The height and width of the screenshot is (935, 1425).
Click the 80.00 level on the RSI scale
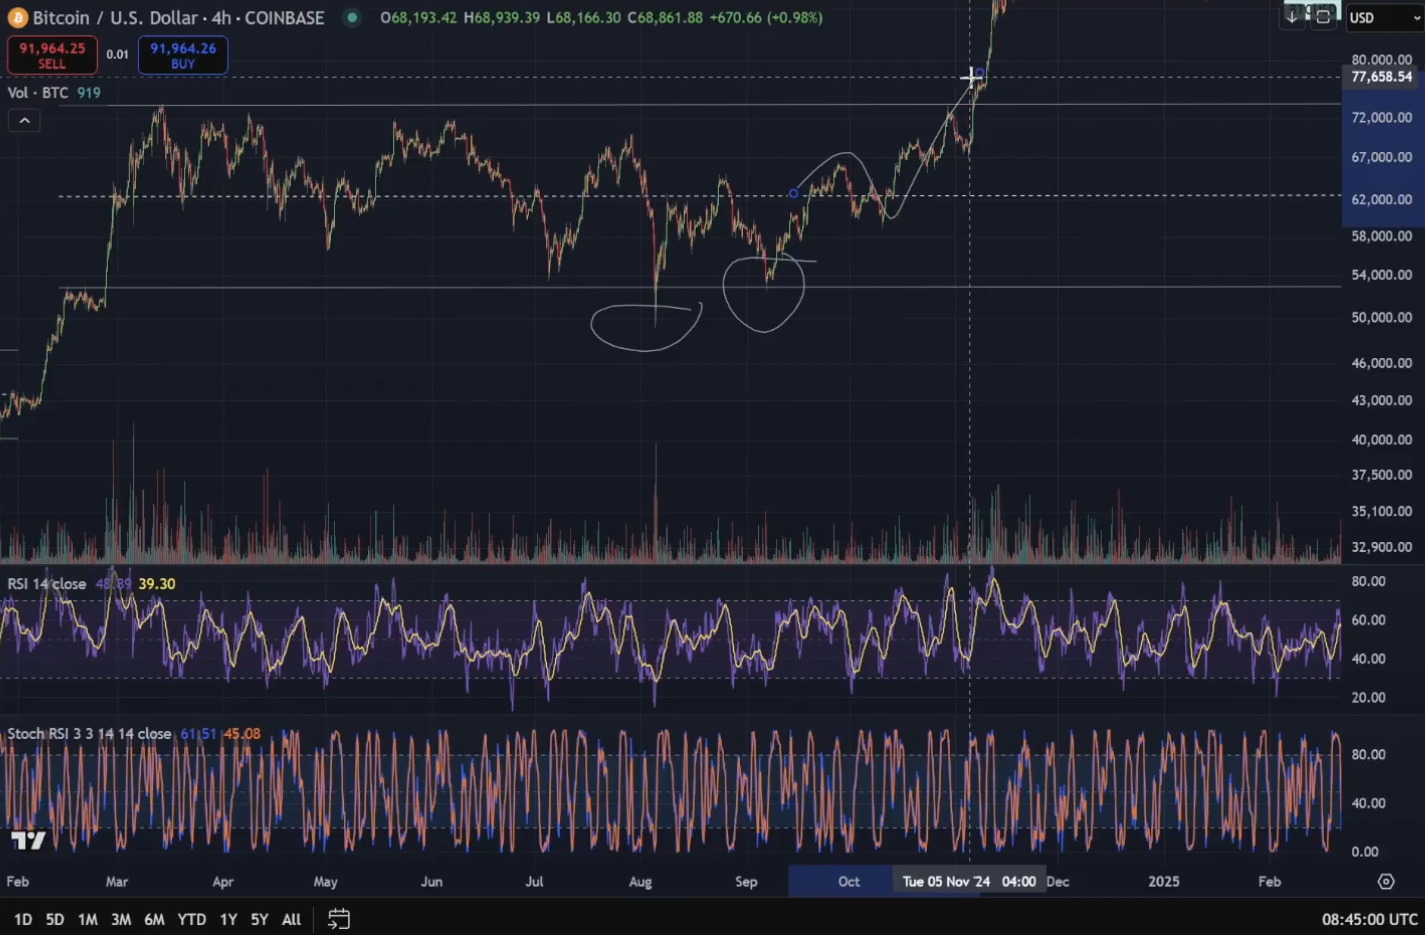click(x=1368, y=581)
